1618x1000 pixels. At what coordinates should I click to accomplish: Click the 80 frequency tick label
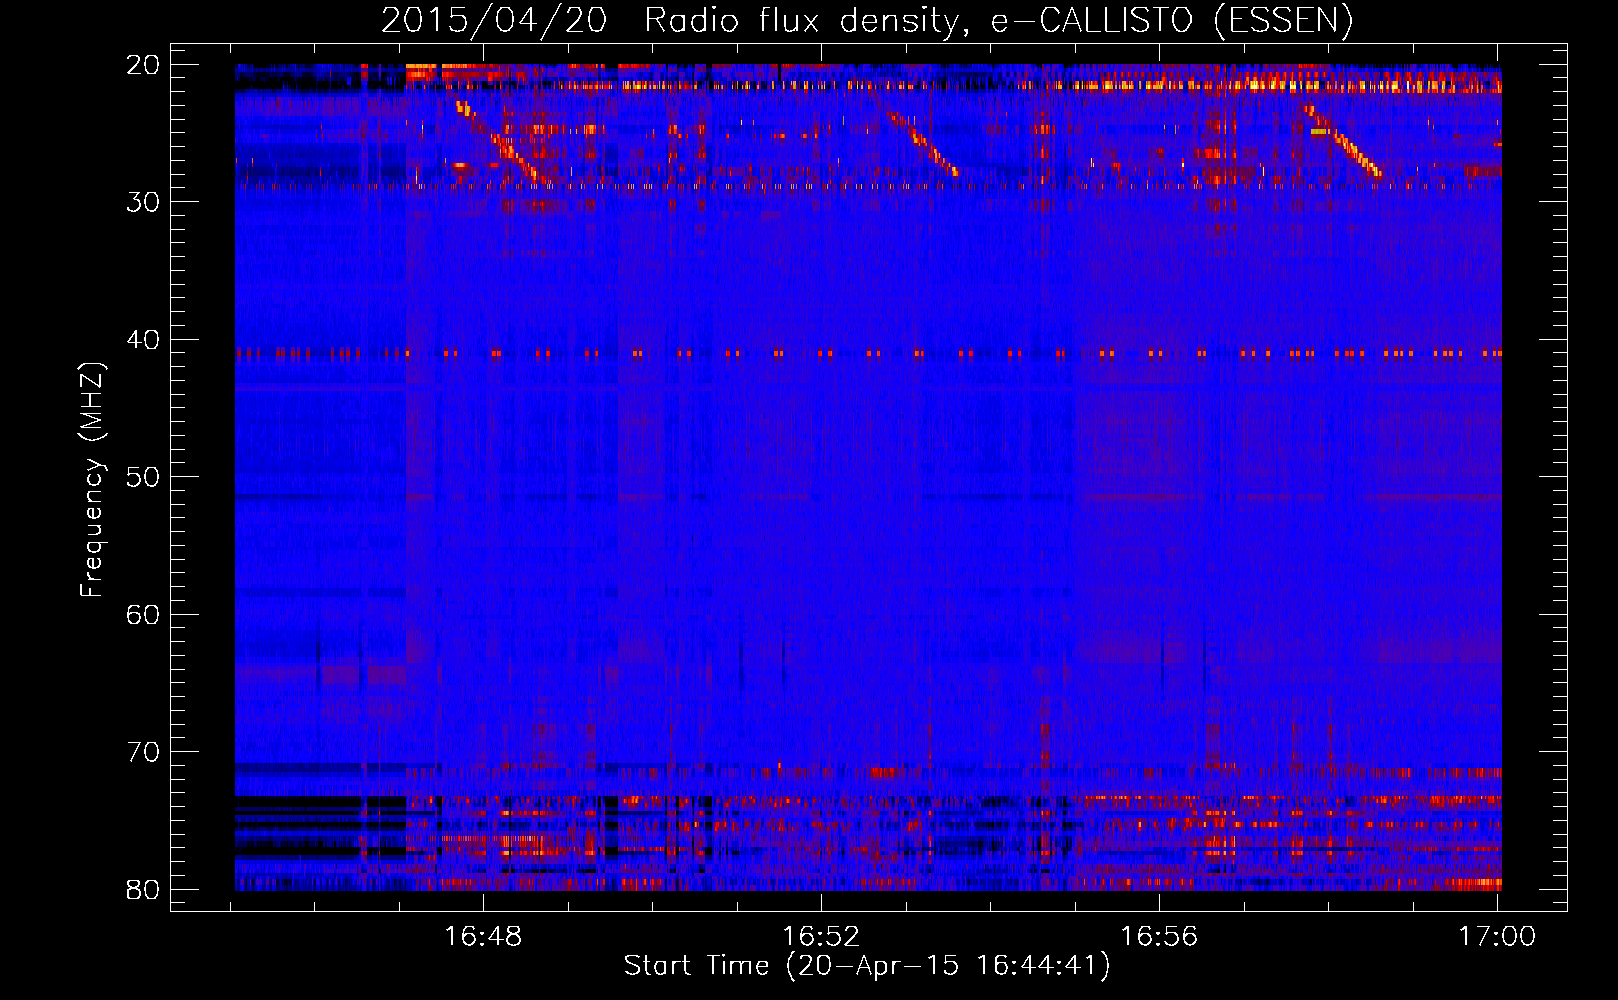tap(143, 890)
